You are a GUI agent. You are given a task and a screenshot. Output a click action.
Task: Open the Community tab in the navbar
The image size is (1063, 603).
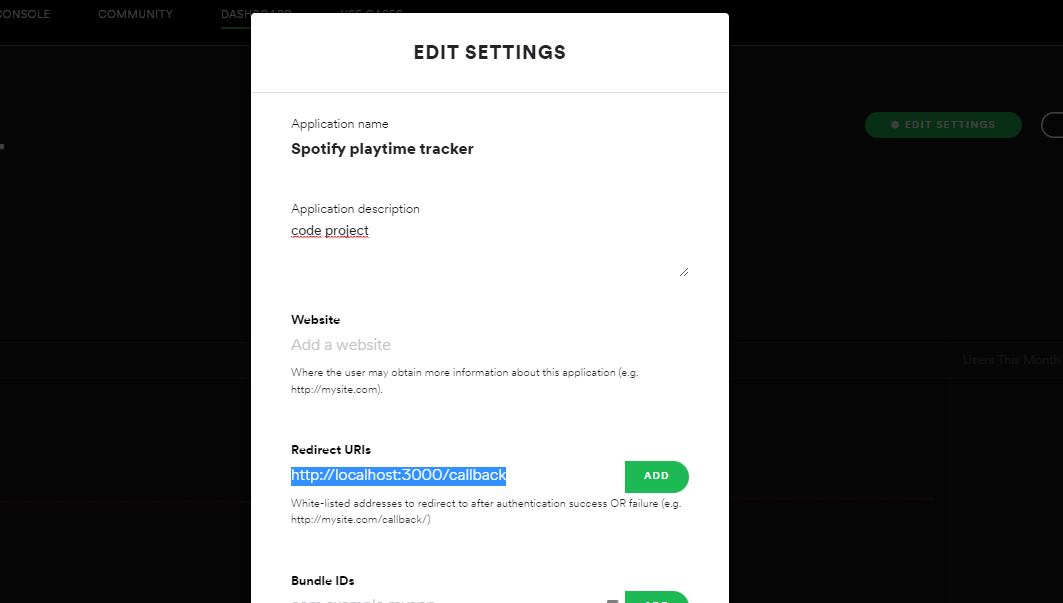click(135, 15)
